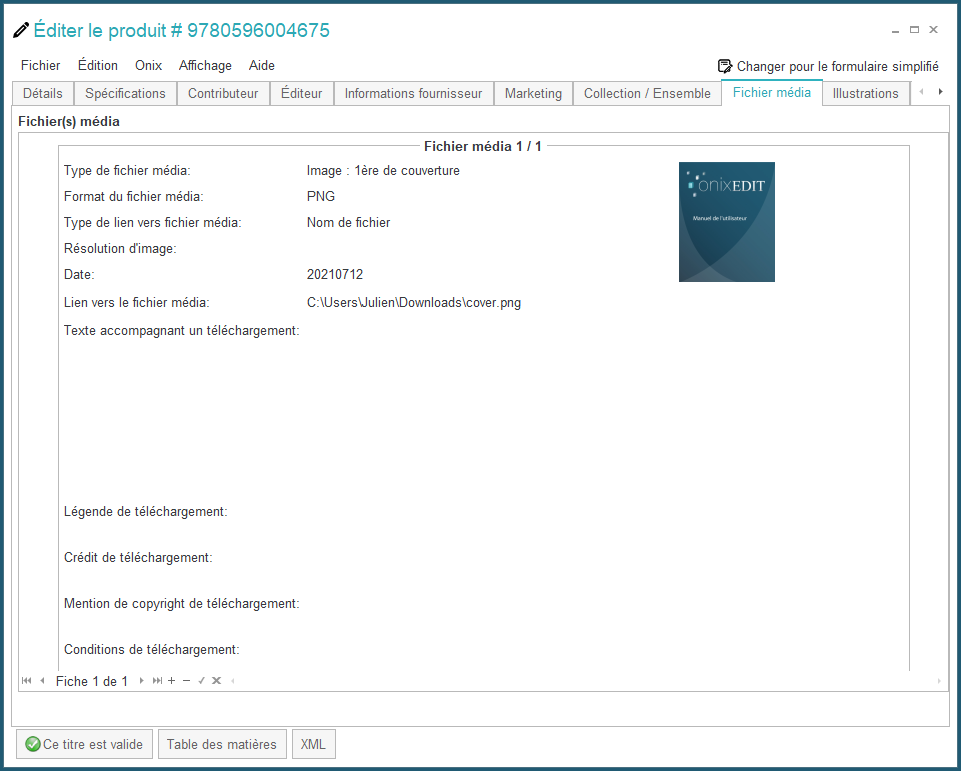Switch to the Spécifications tab

tap(125, 93)
